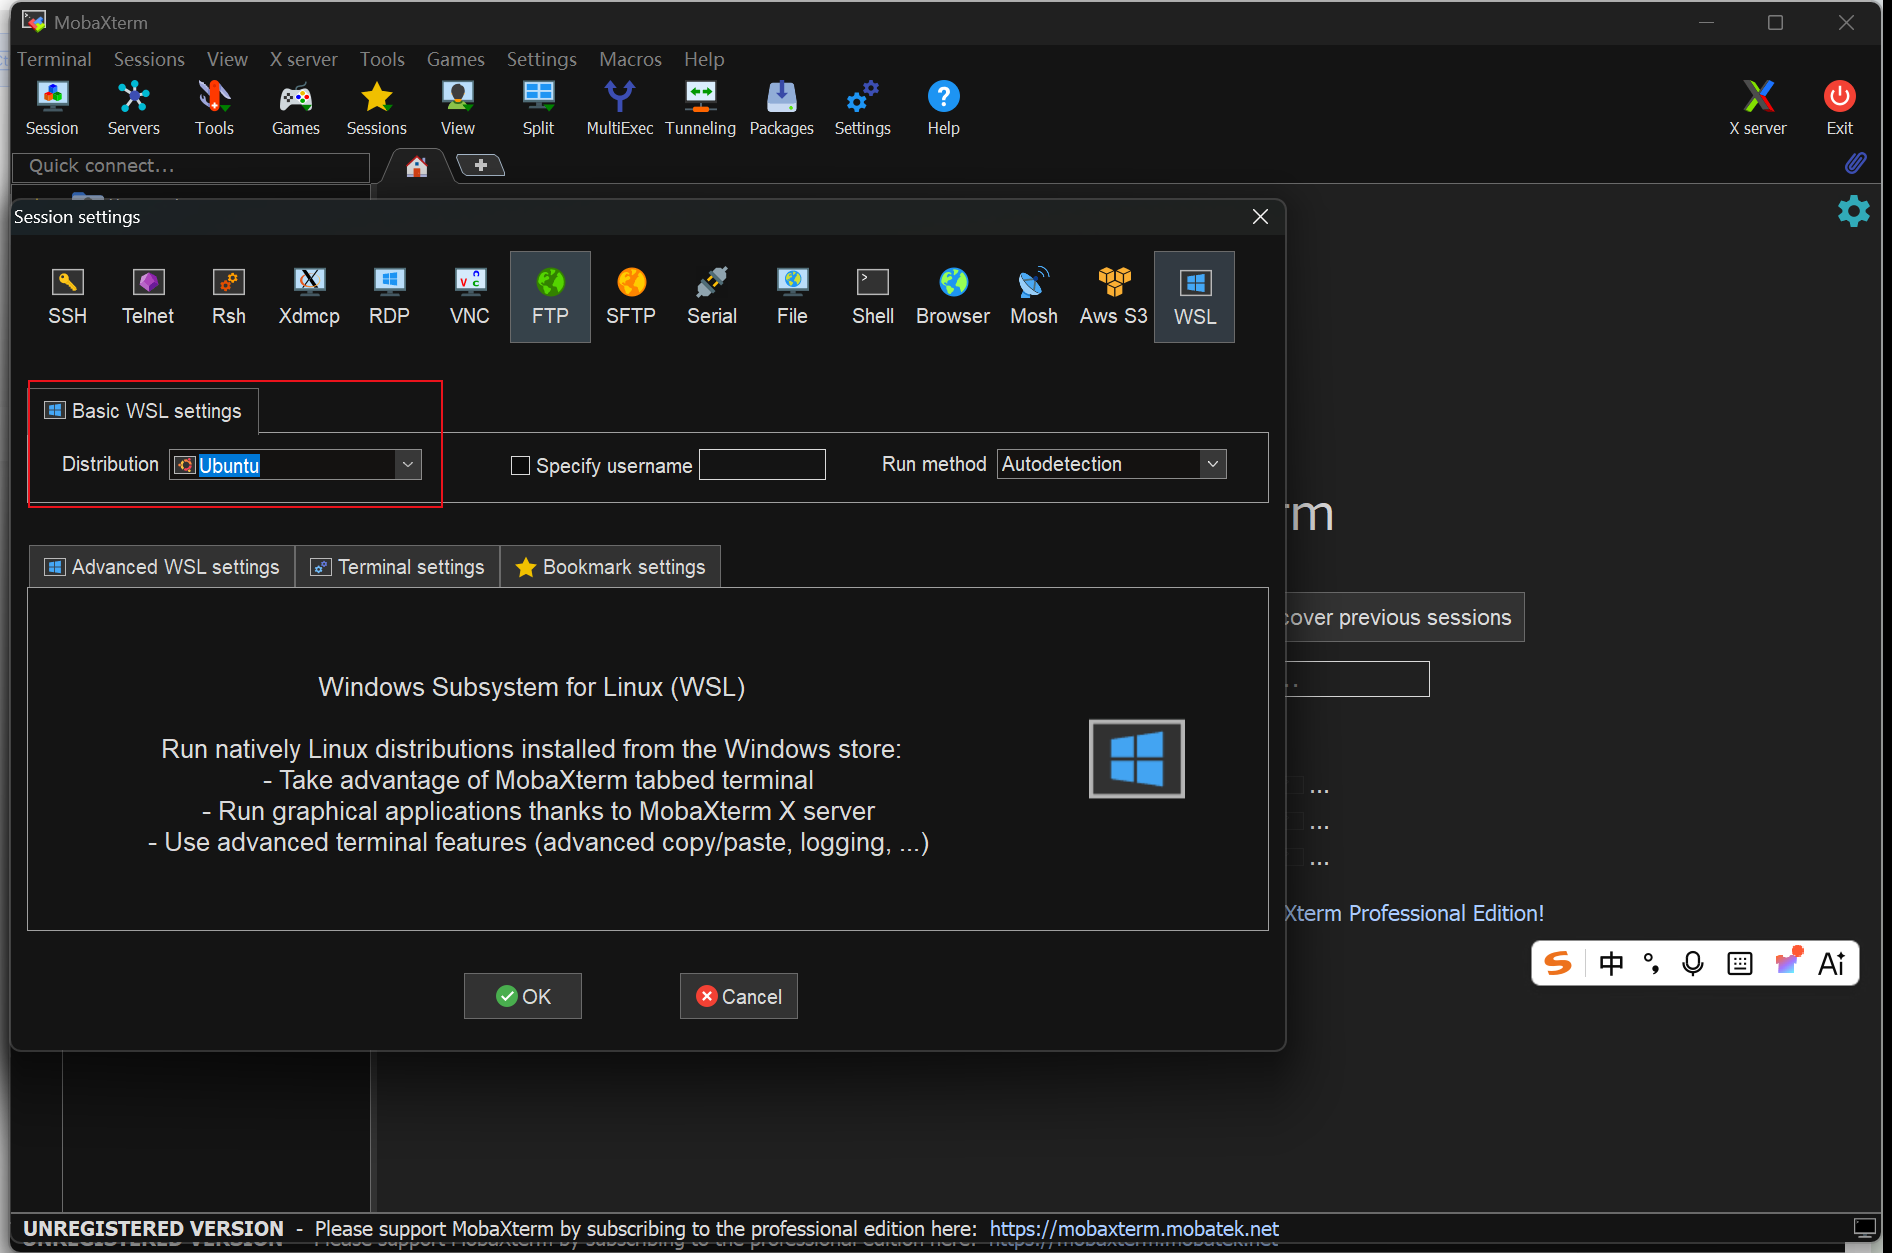The image size is (1892, 1253).
Task: Open the Sessions star toolbar icon
Action: (377, 108)
